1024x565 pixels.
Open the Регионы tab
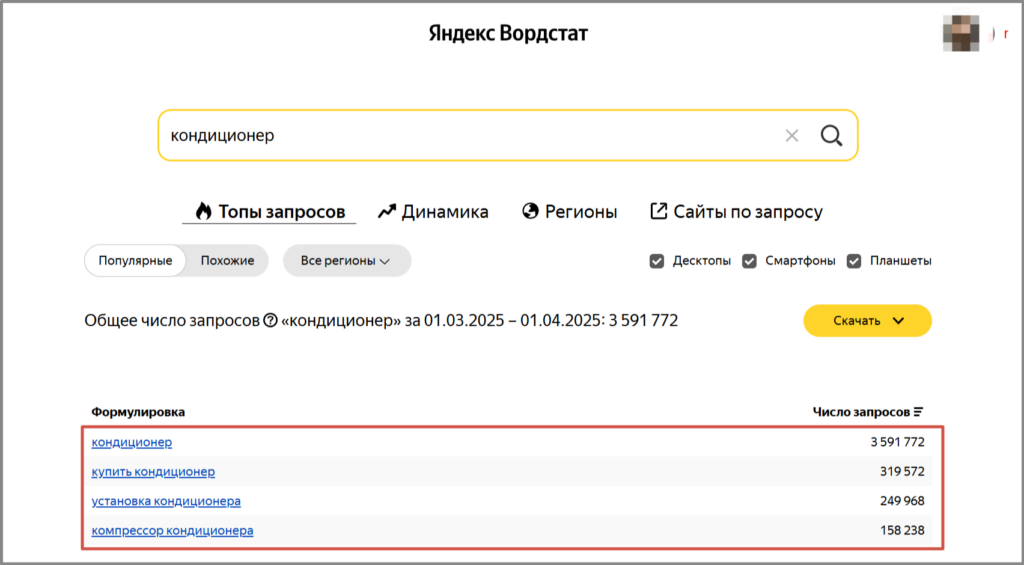[x=569, y=212]
